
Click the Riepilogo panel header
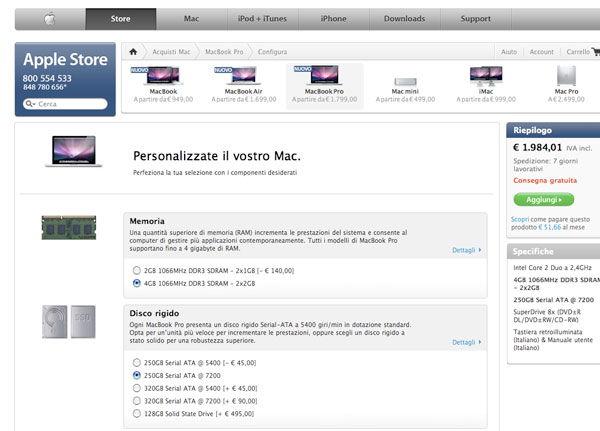pos(553,130)
